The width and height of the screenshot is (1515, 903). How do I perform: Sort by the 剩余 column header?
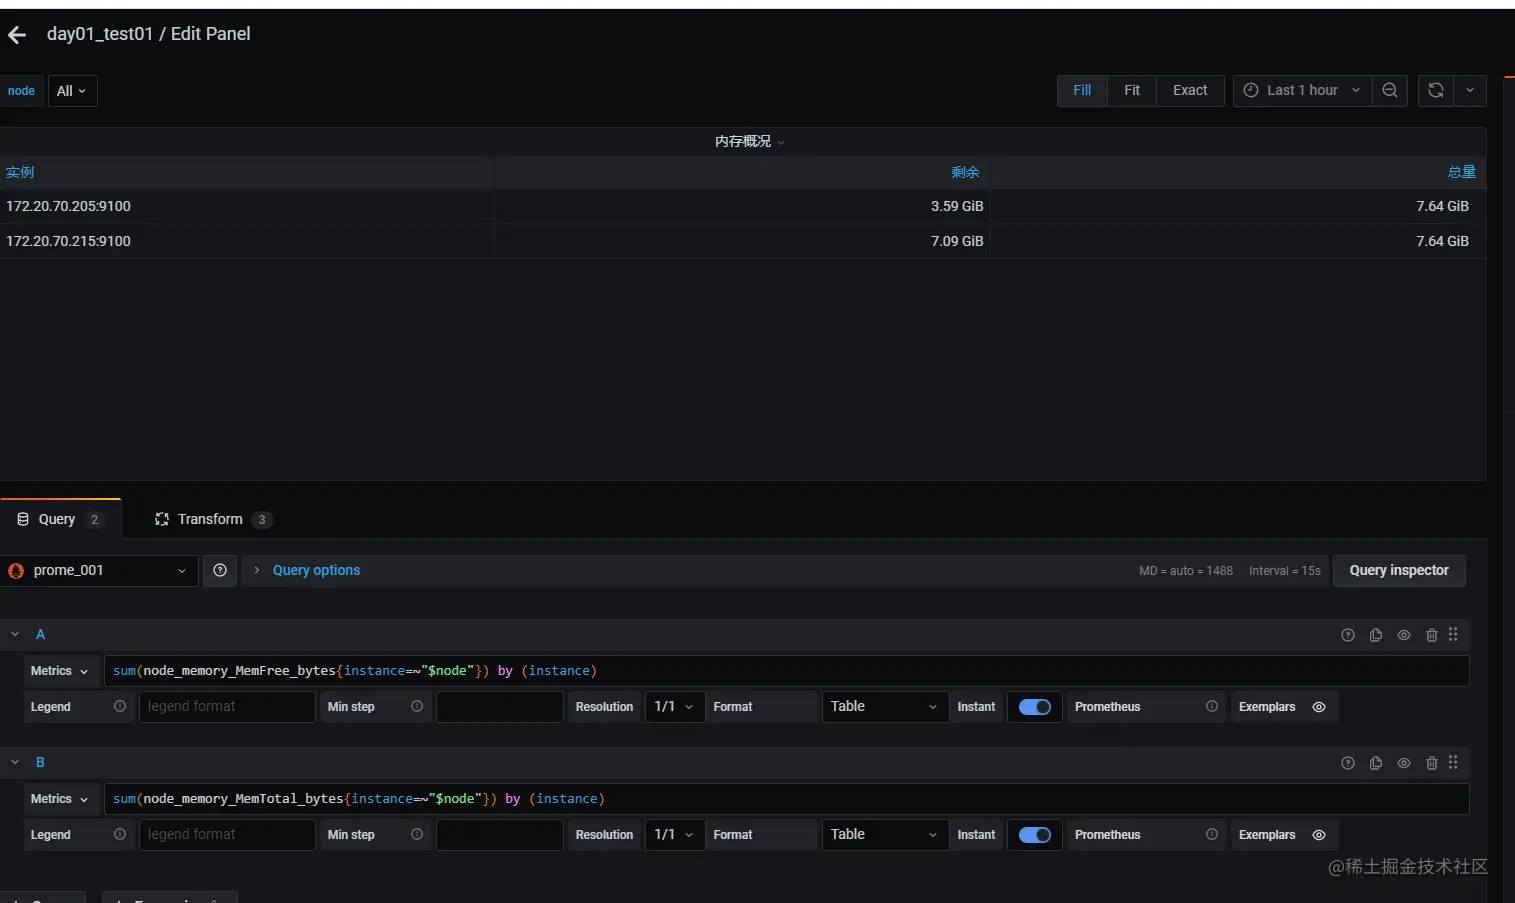tap(965, 172)
